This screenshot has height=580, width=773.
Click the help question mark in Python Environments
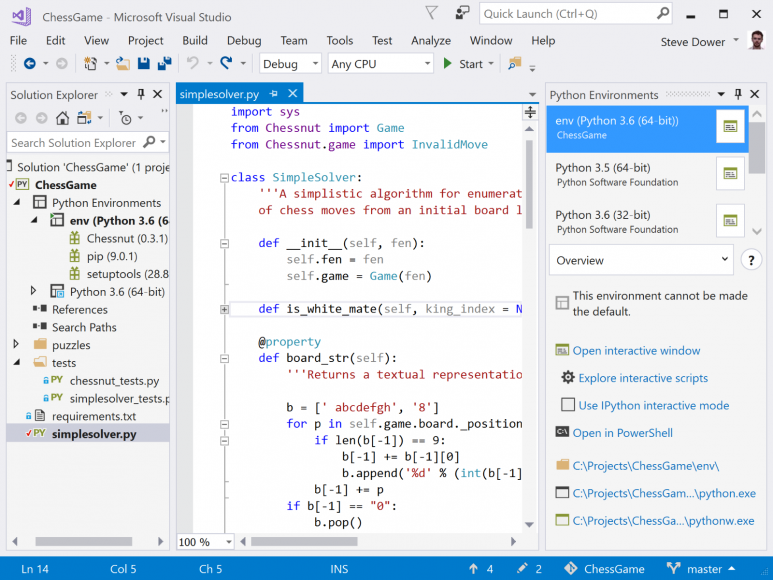click(x=752, y=260)
